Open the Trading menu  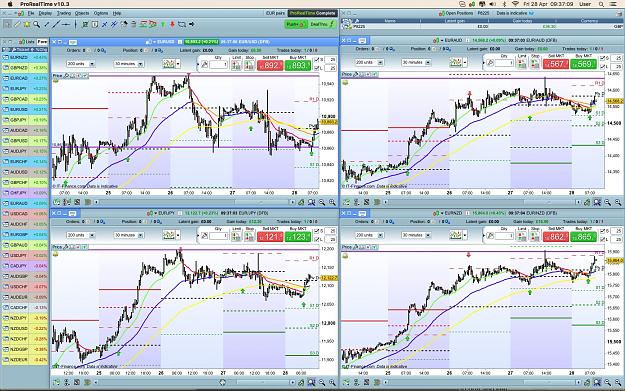point(63,14)
